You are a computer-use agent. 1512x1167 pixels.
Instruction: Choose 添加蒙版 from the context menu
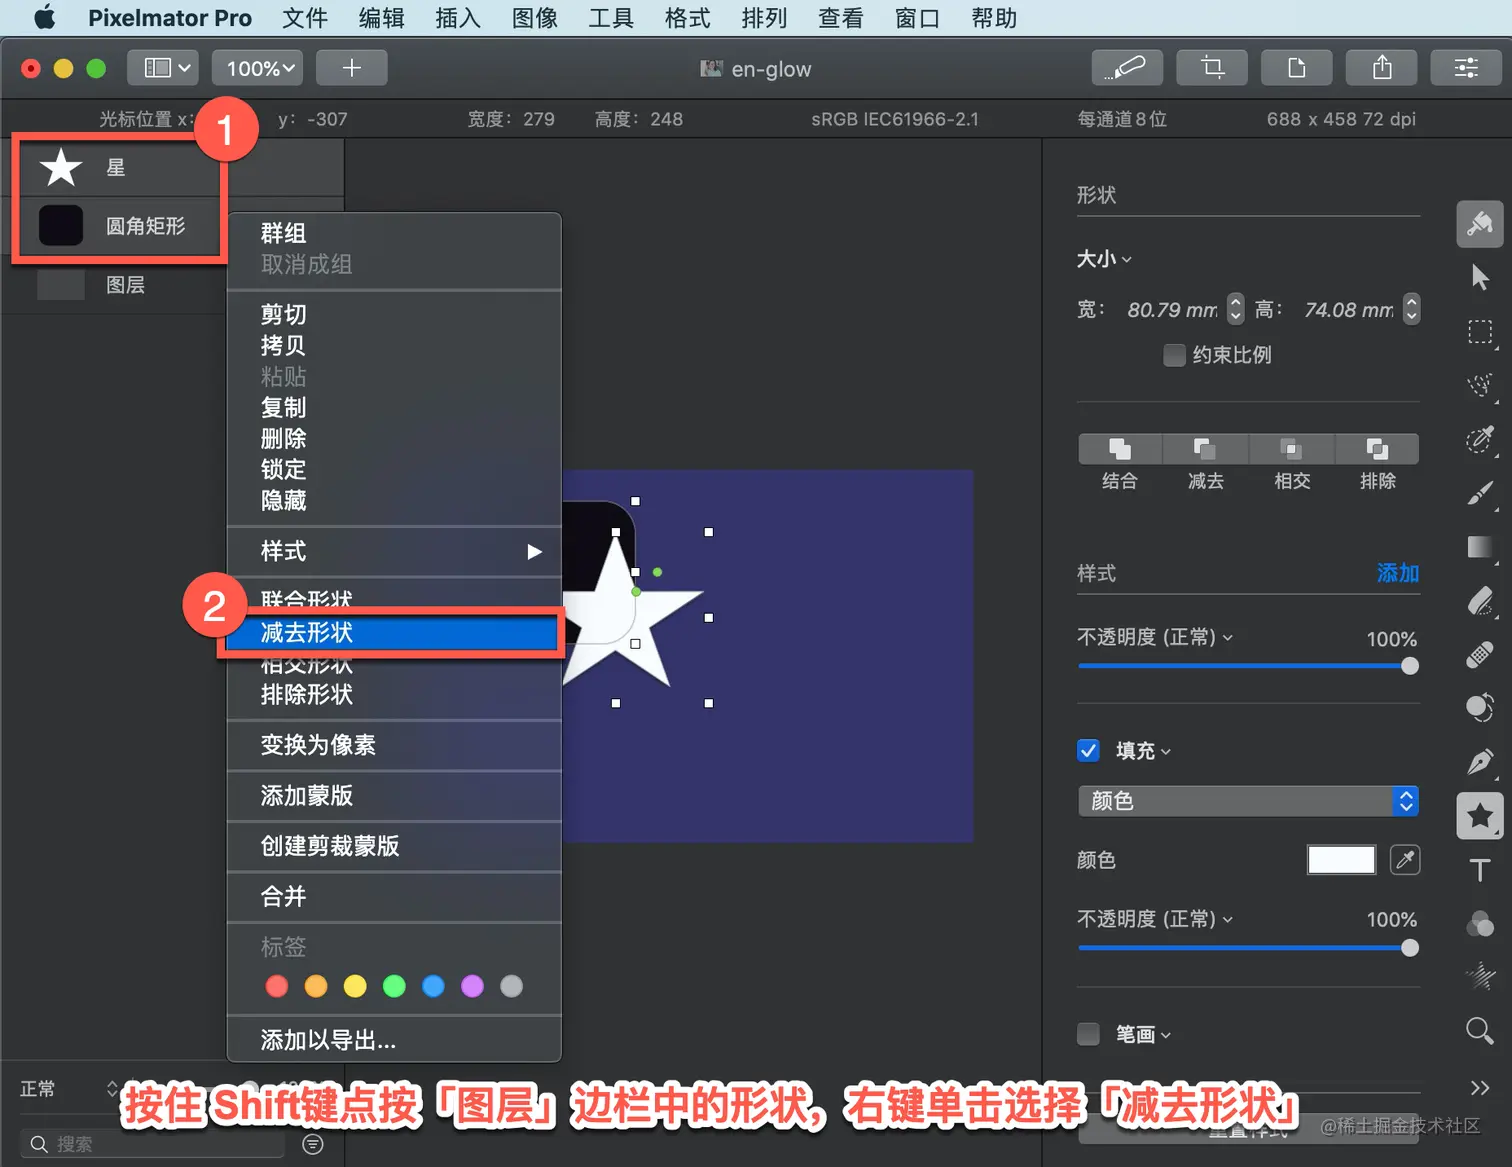(x=394, y=796)
